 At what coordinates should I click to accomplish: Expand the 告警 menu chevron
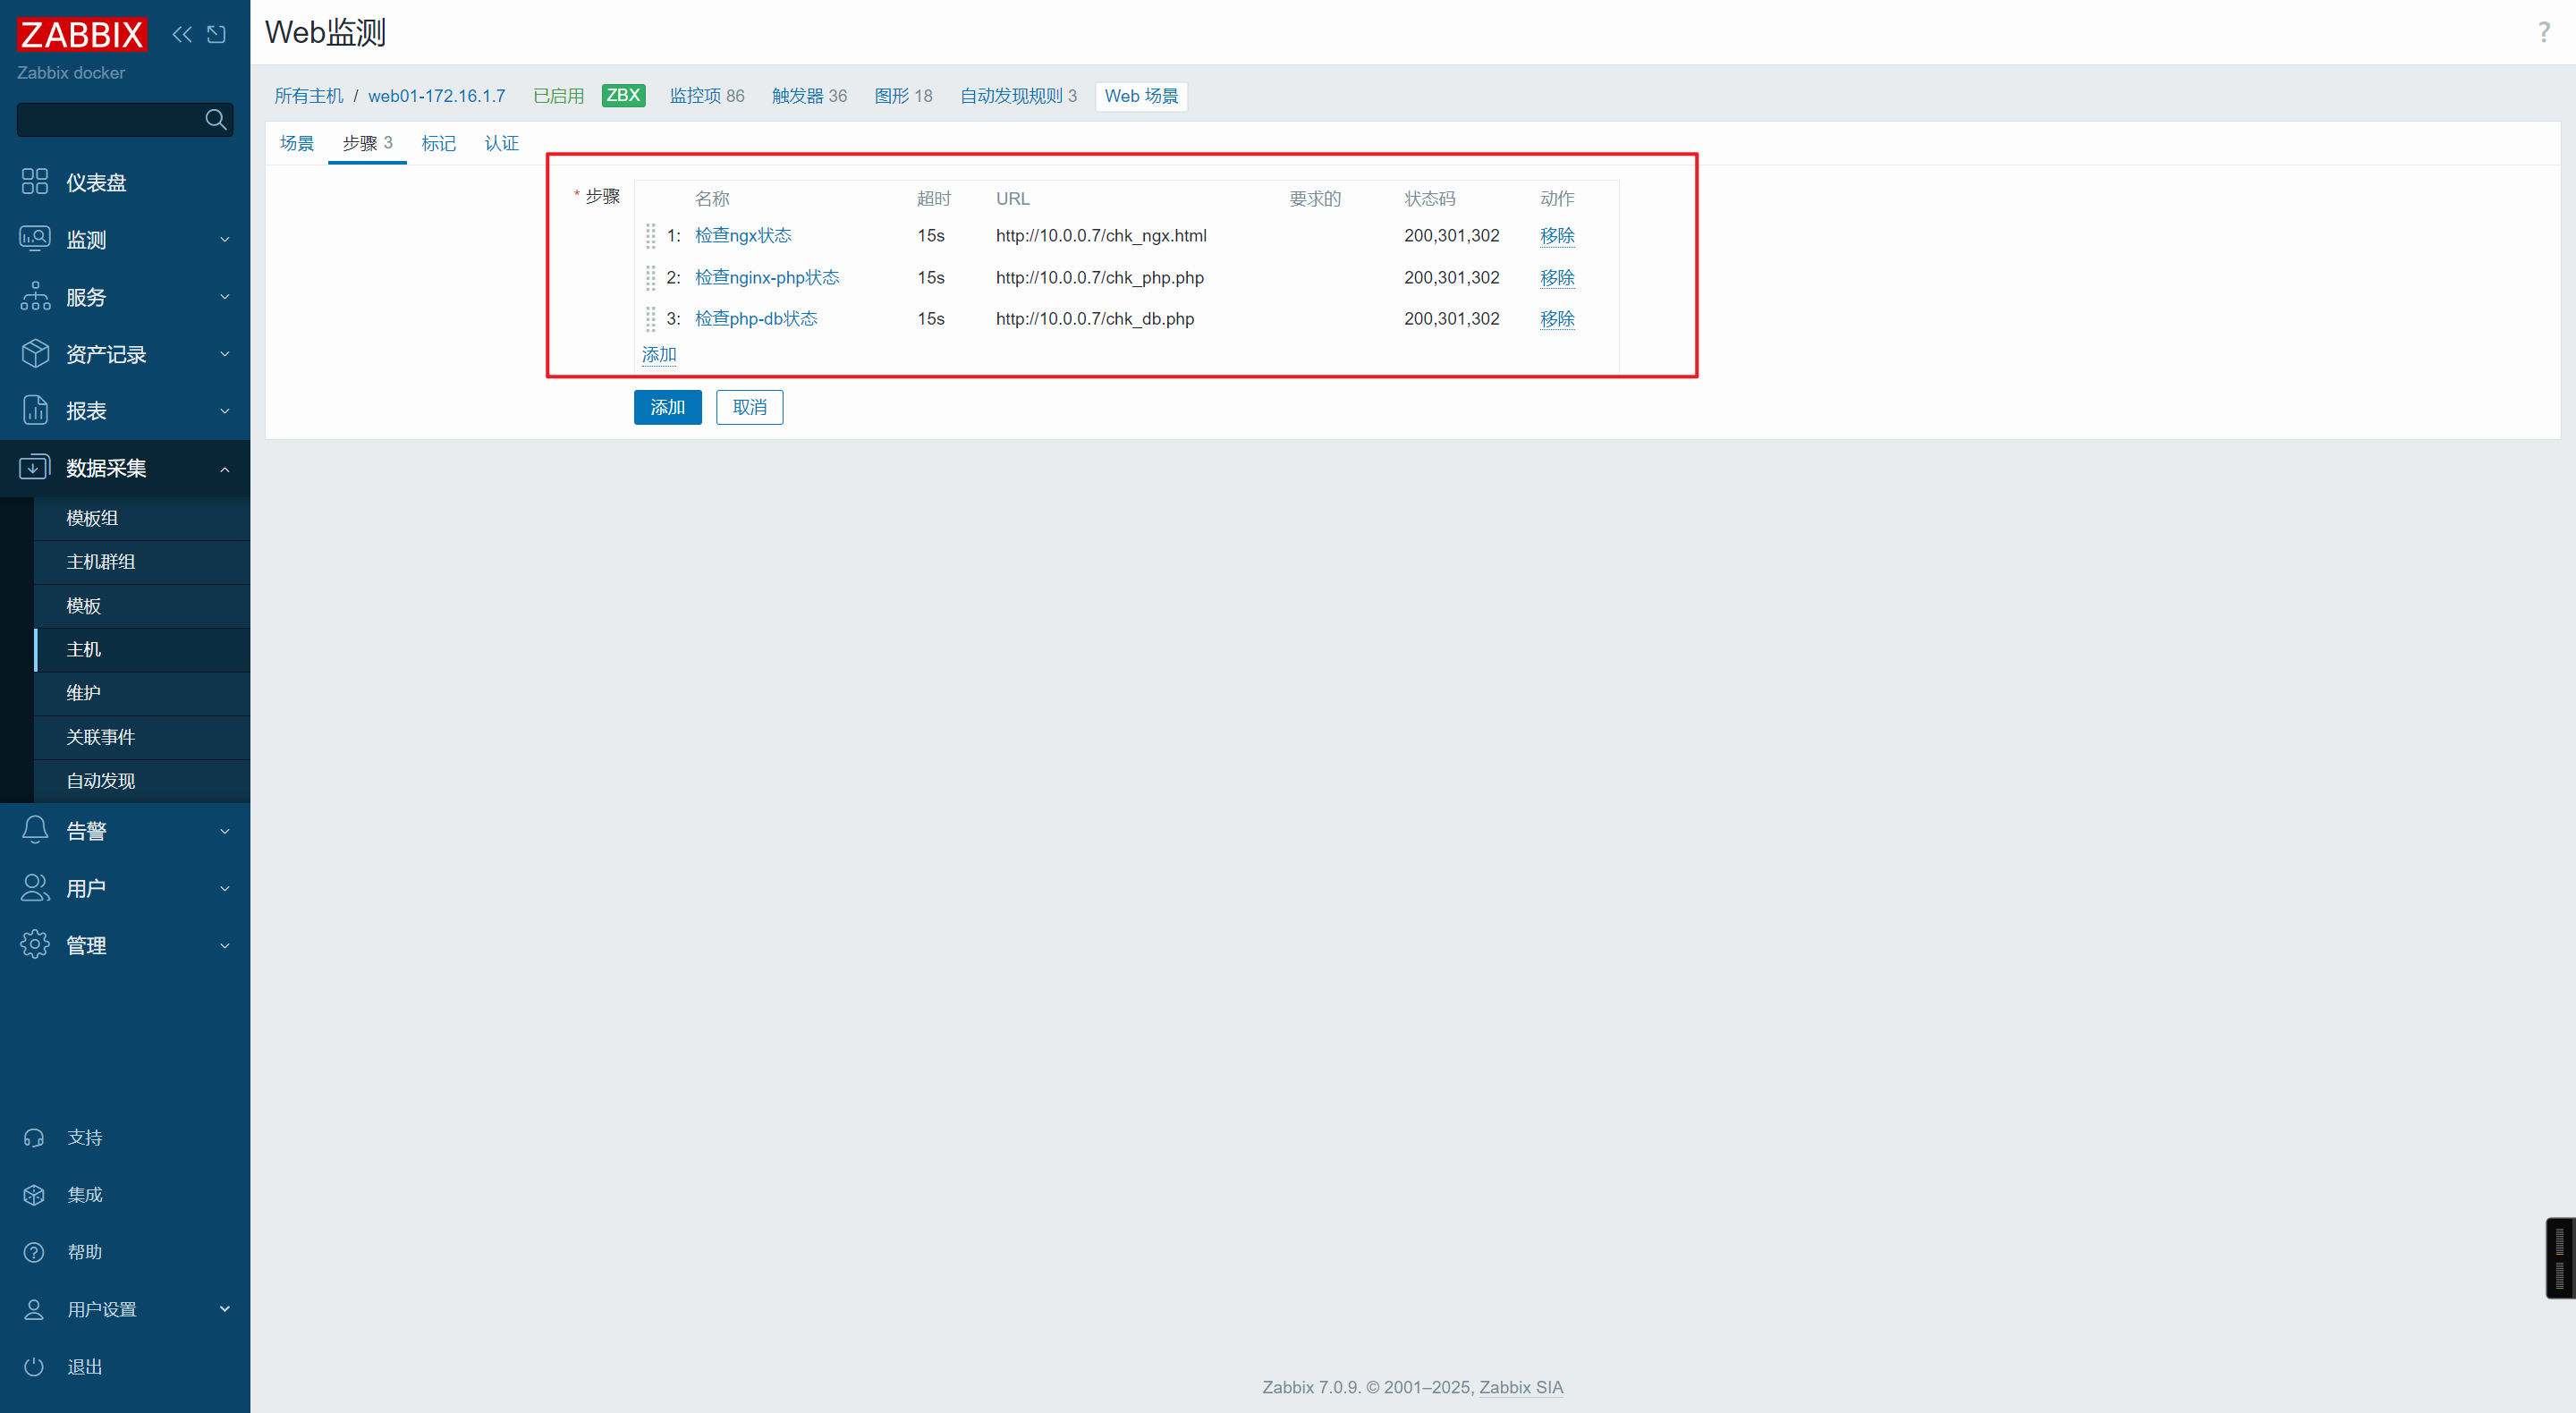[225, 831]
